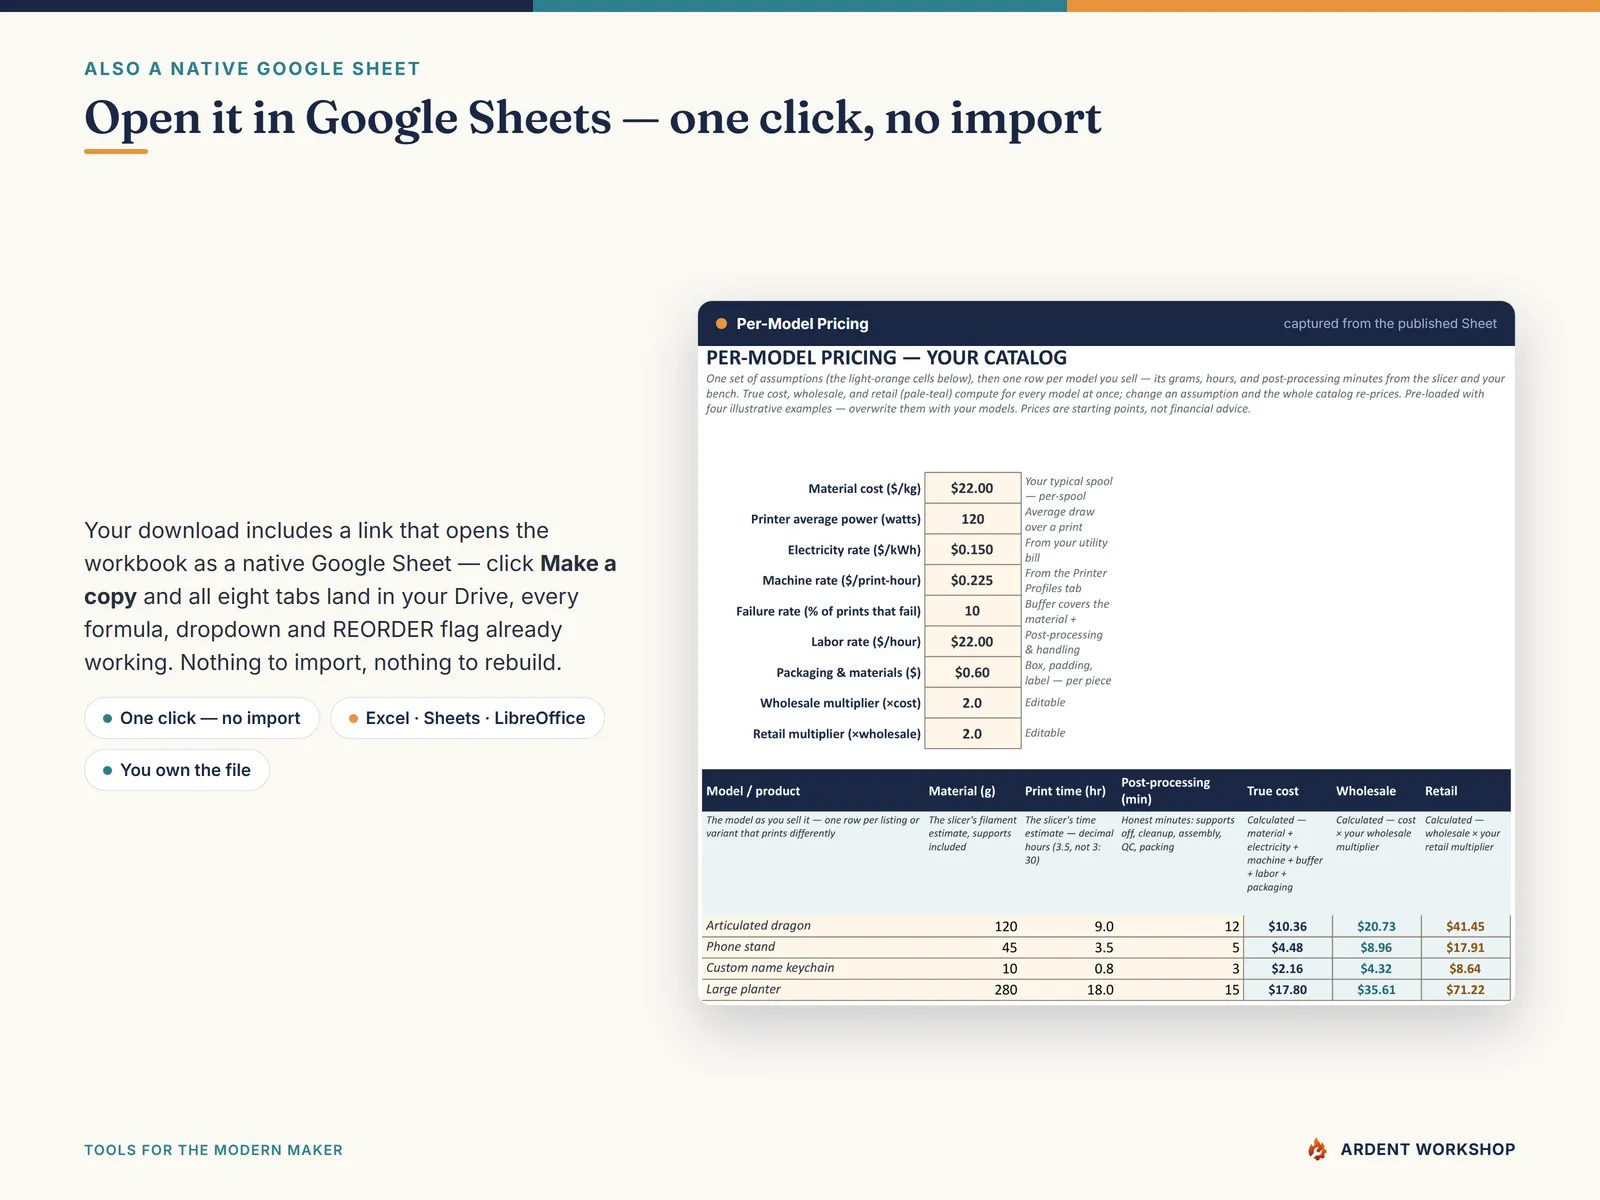The image size is (1600, 1200).
Task: Select Large planter's retail price $71.22
Action: 1465,990
